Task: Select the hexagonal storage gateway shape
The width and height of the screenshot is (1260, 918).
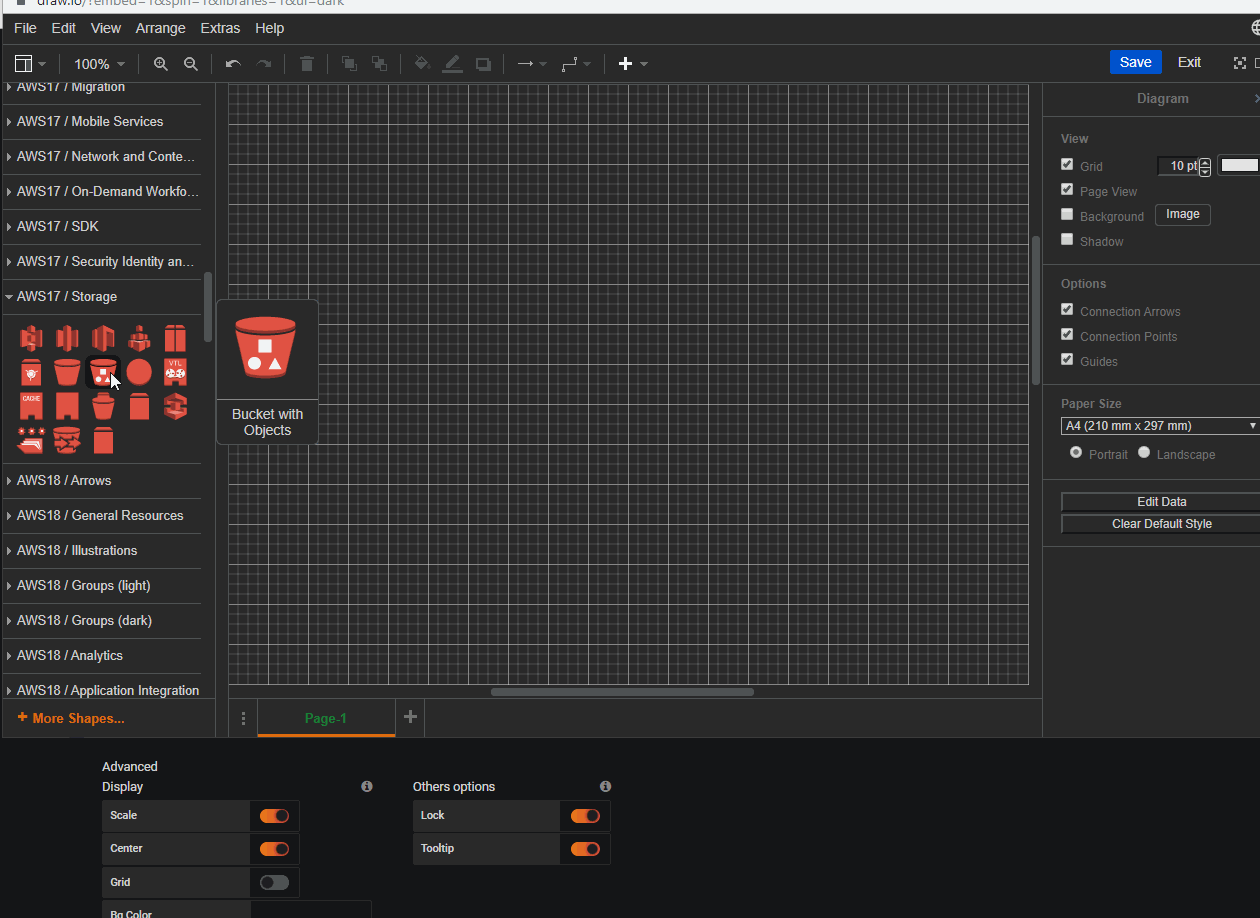Action: (x=175, y=405)
